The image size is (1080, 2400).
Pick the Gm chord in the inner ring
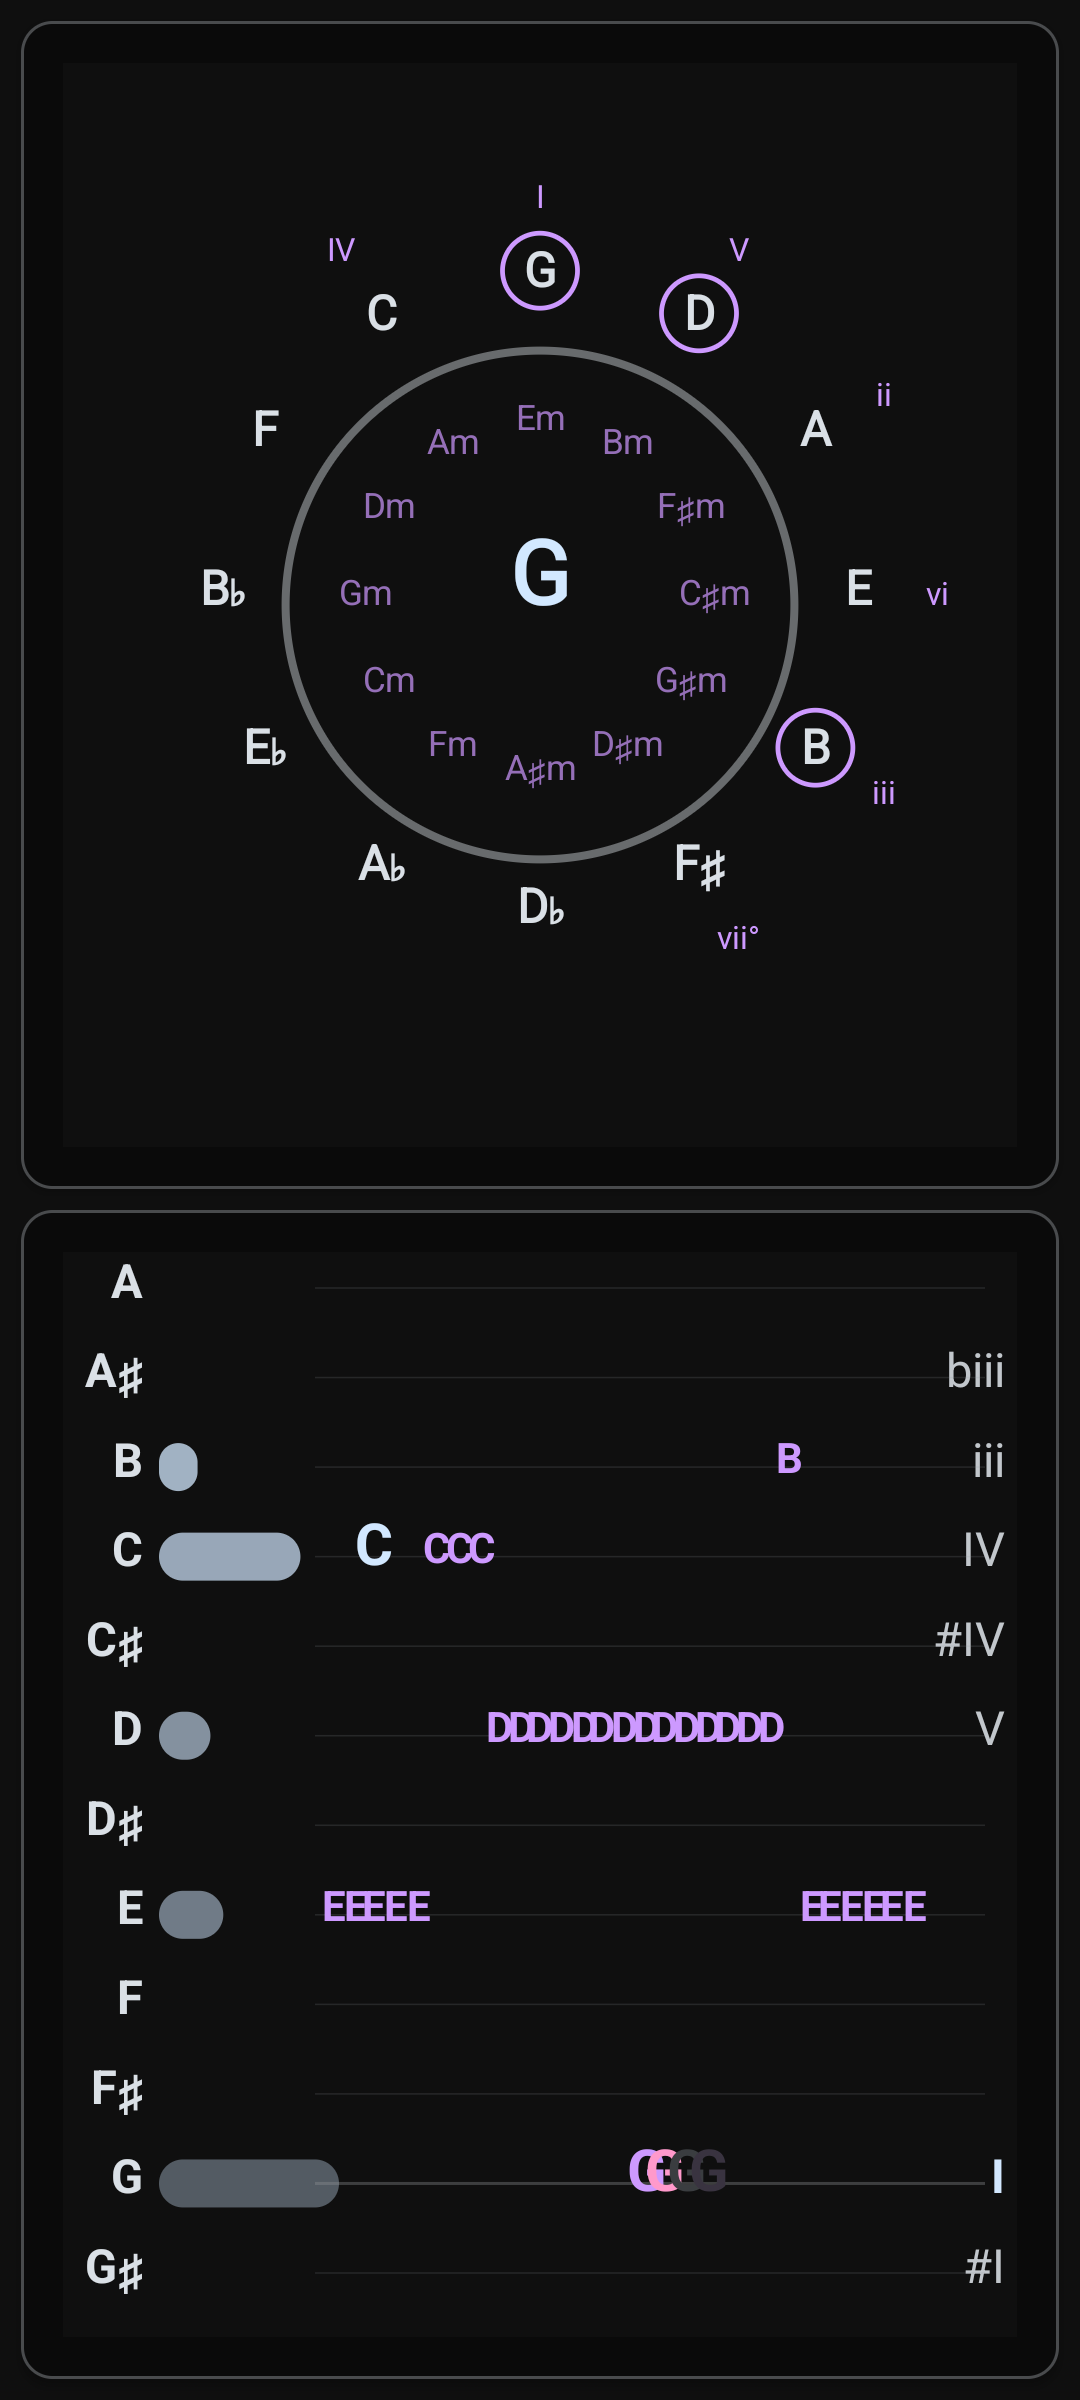[366, 593]
